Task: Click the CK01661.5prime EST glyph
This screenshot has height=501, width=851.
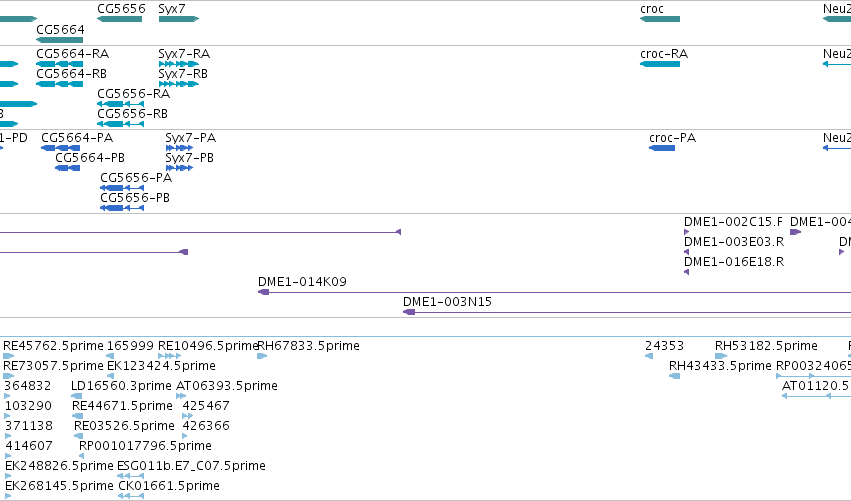Action: pos(131,497)
